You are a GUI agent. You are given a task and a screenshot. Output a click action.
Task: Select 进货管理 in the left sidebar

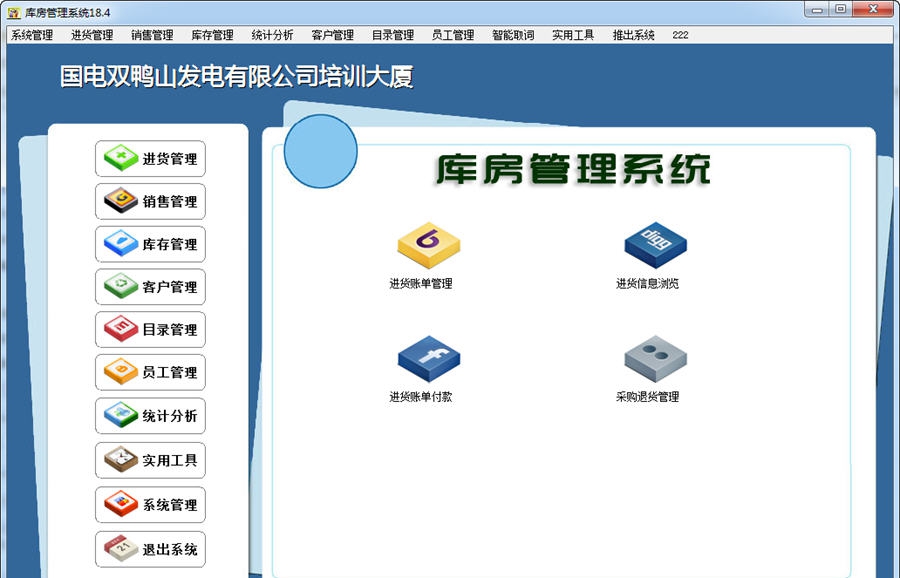[149, 158]
